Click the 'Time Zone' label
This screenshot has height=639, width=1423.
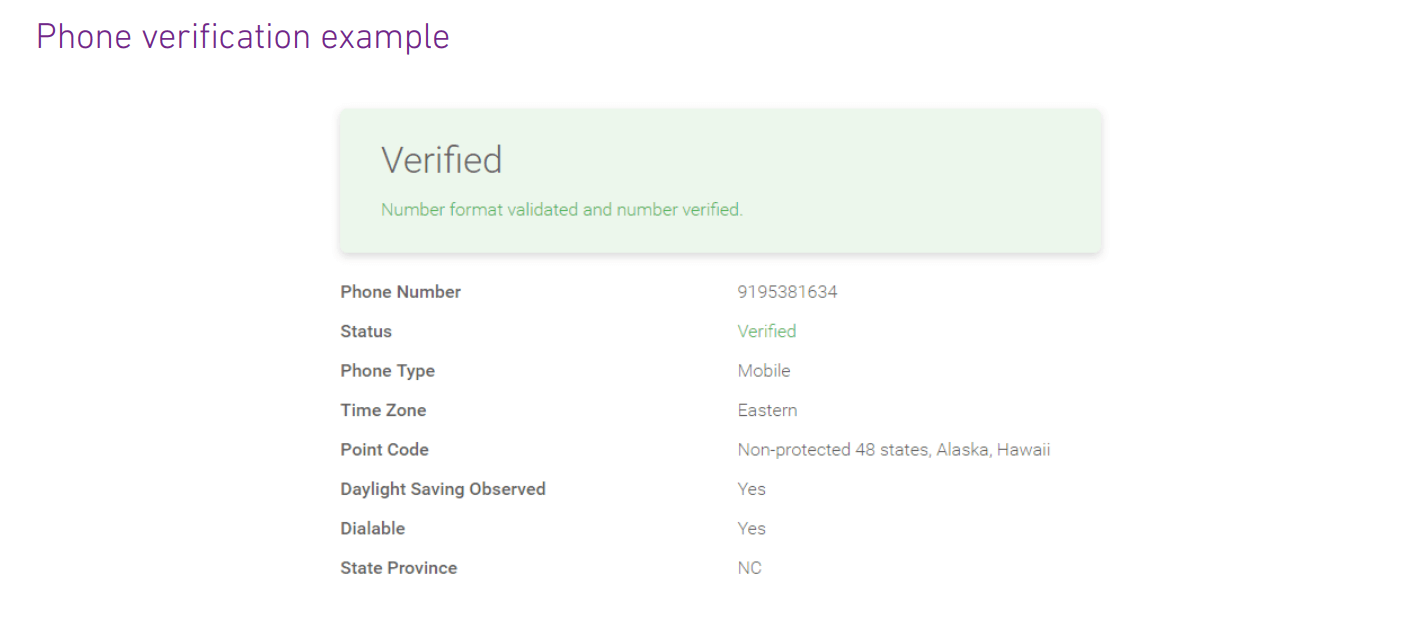point(383,410)
